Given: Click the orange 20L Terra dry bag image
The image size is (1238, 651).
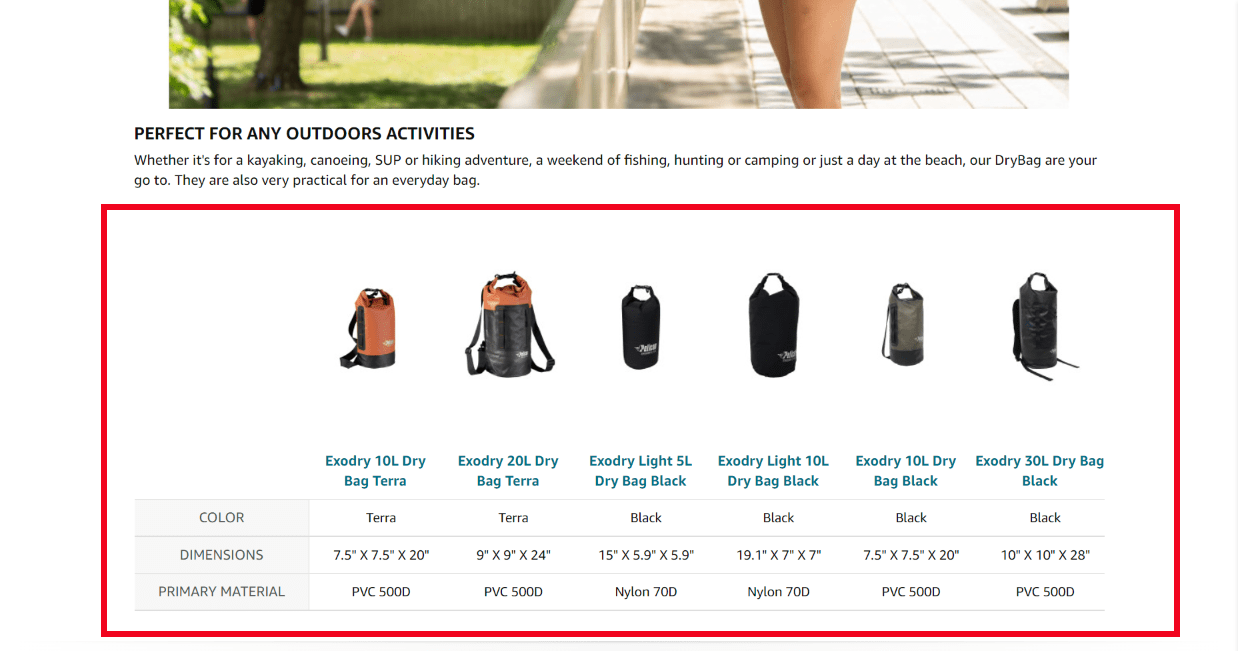Looking at the screenshot, I should tap(509, 323).
